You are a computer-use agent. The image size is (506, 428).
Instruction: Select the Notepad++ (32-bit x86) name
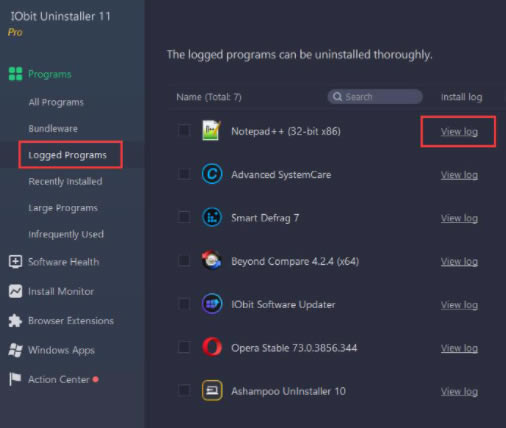coord(286,131)
